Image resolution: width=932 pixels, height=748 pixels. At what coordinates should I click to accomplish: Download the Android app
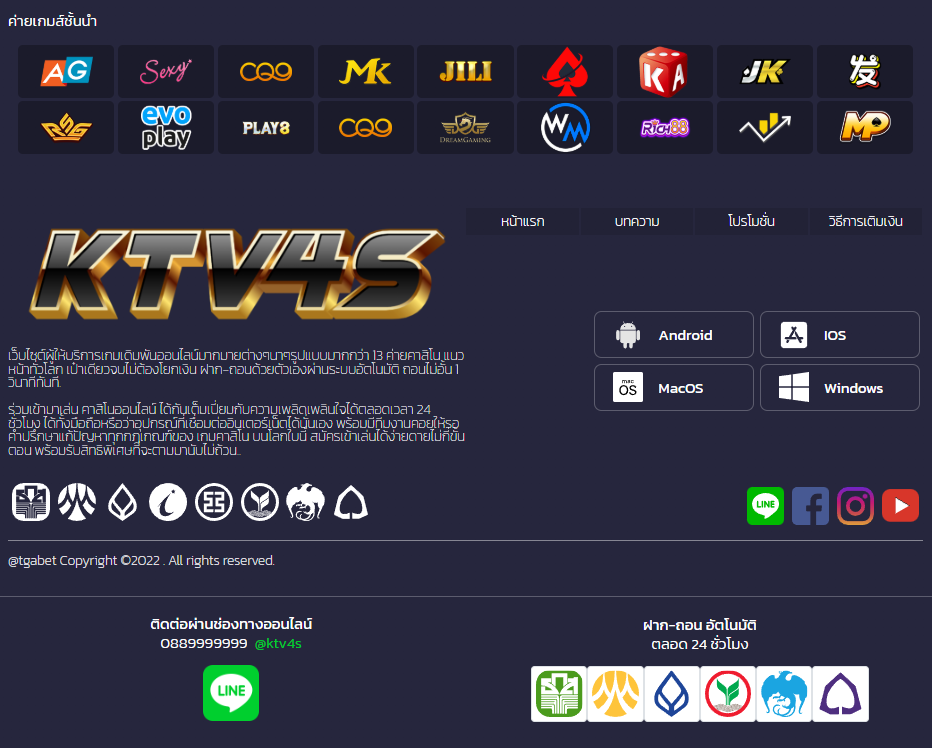674,335
